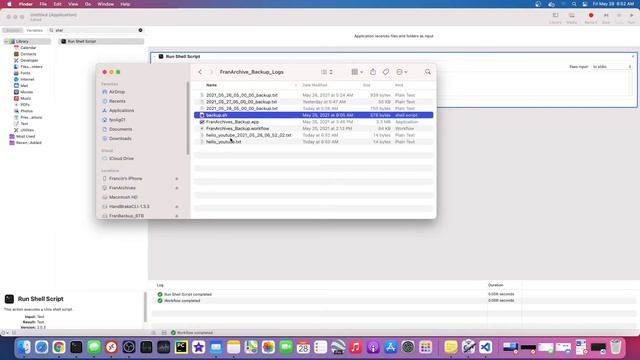Sort Finder list by Name column
This screenshot has height=360, width=640.
[x=211, y=85]
